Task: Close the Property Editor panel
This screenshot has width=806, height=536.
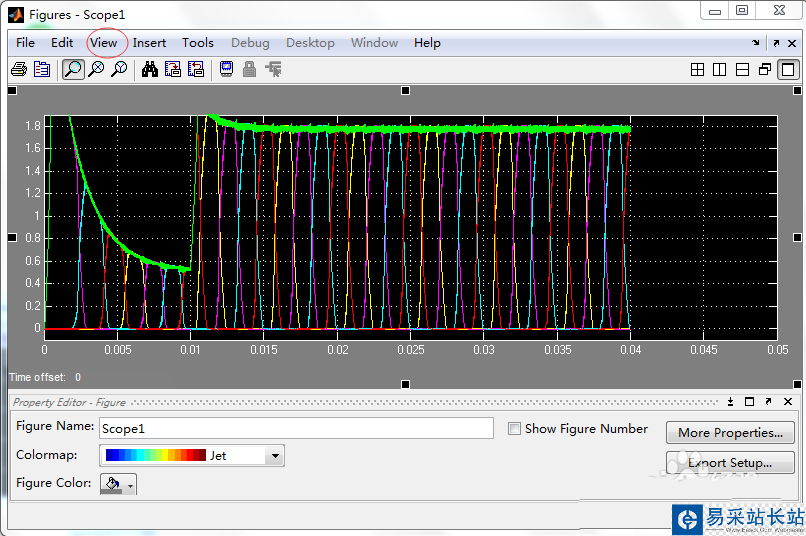Action: coord(788,402)
